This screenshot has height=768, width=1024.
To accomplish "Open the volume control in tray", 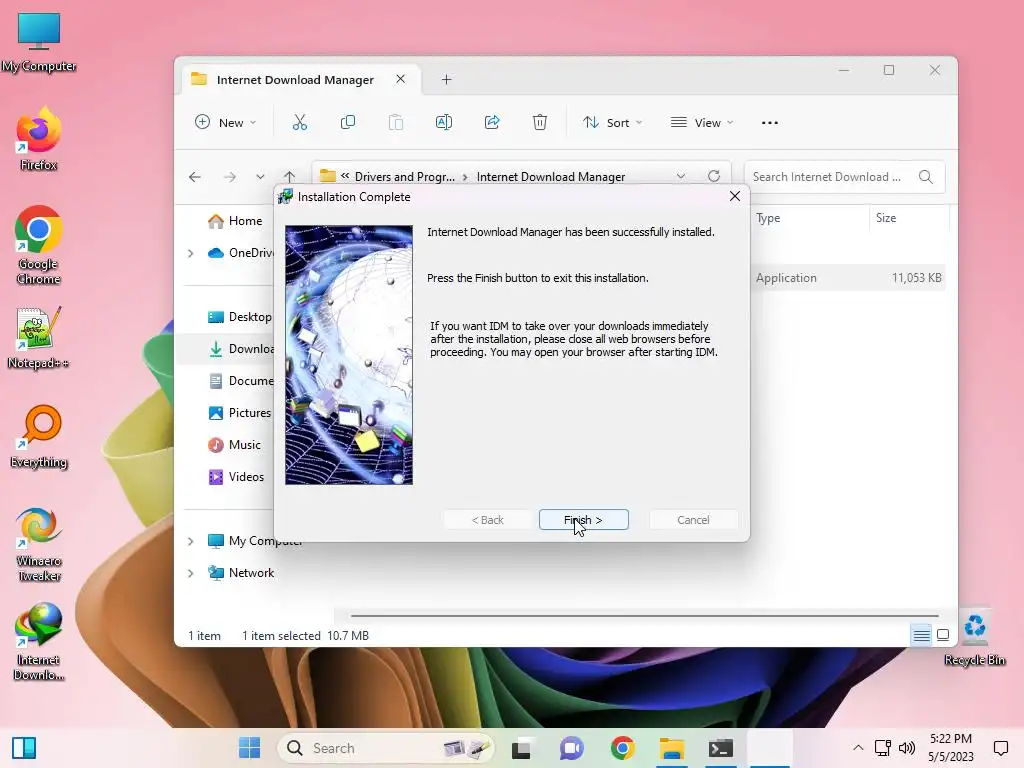I will 907,748.
